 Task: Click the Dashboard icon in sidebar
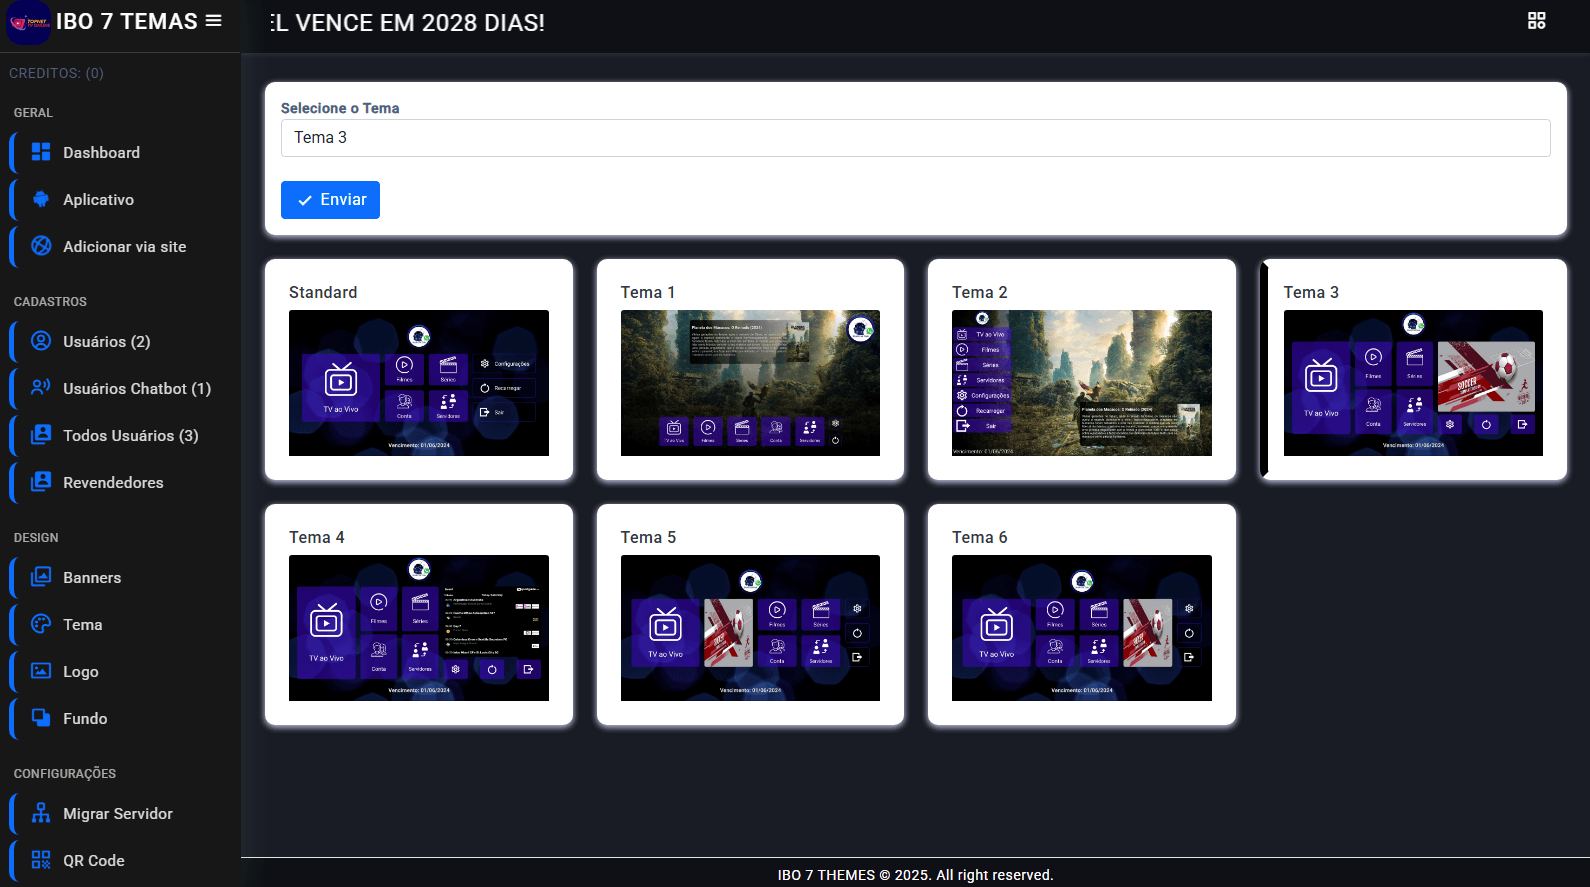click(x=41, y=152)
